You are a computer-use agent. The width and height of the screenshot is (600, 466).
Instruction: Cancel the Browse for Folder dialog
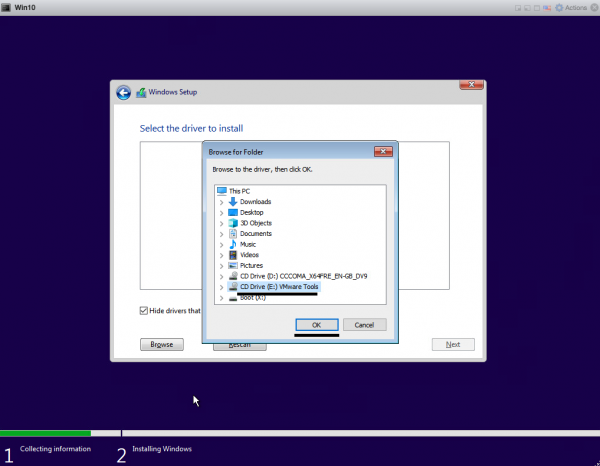(x=364, y=325)
